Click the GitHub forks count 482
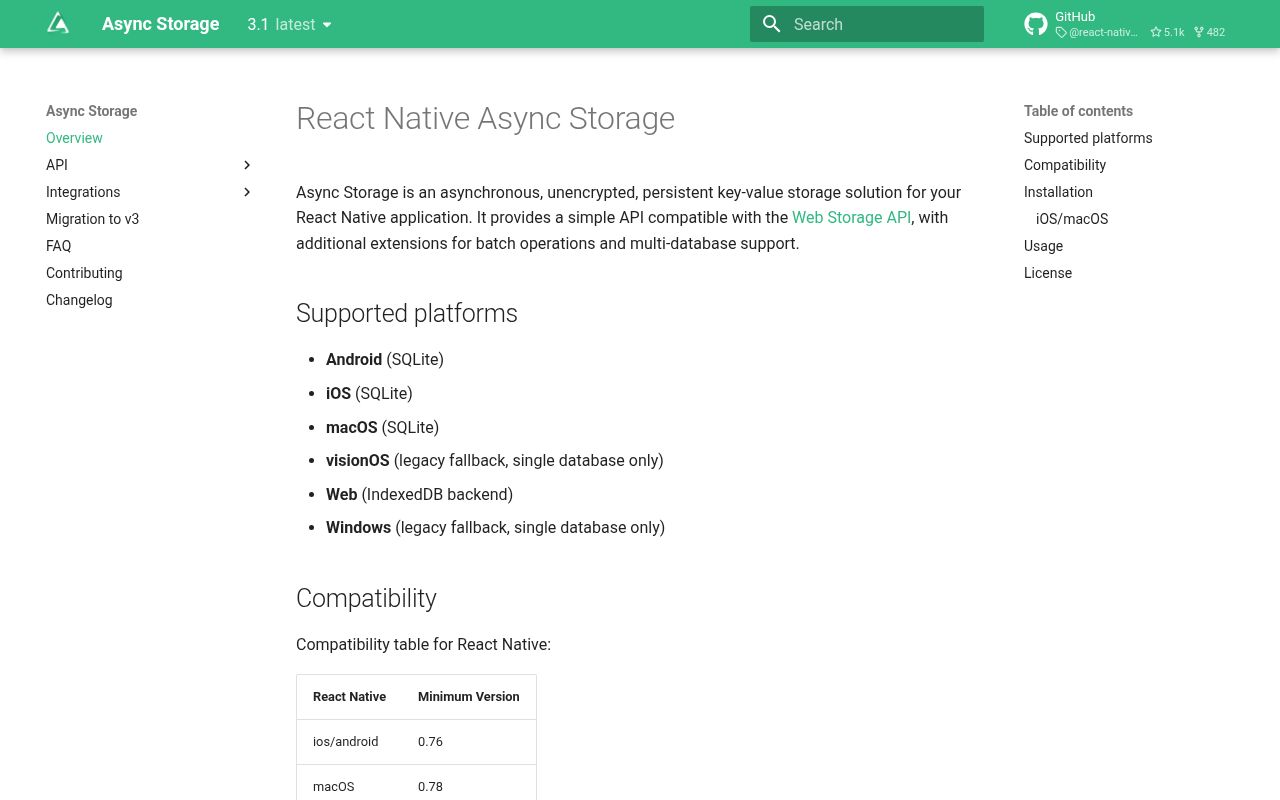 1209,32
